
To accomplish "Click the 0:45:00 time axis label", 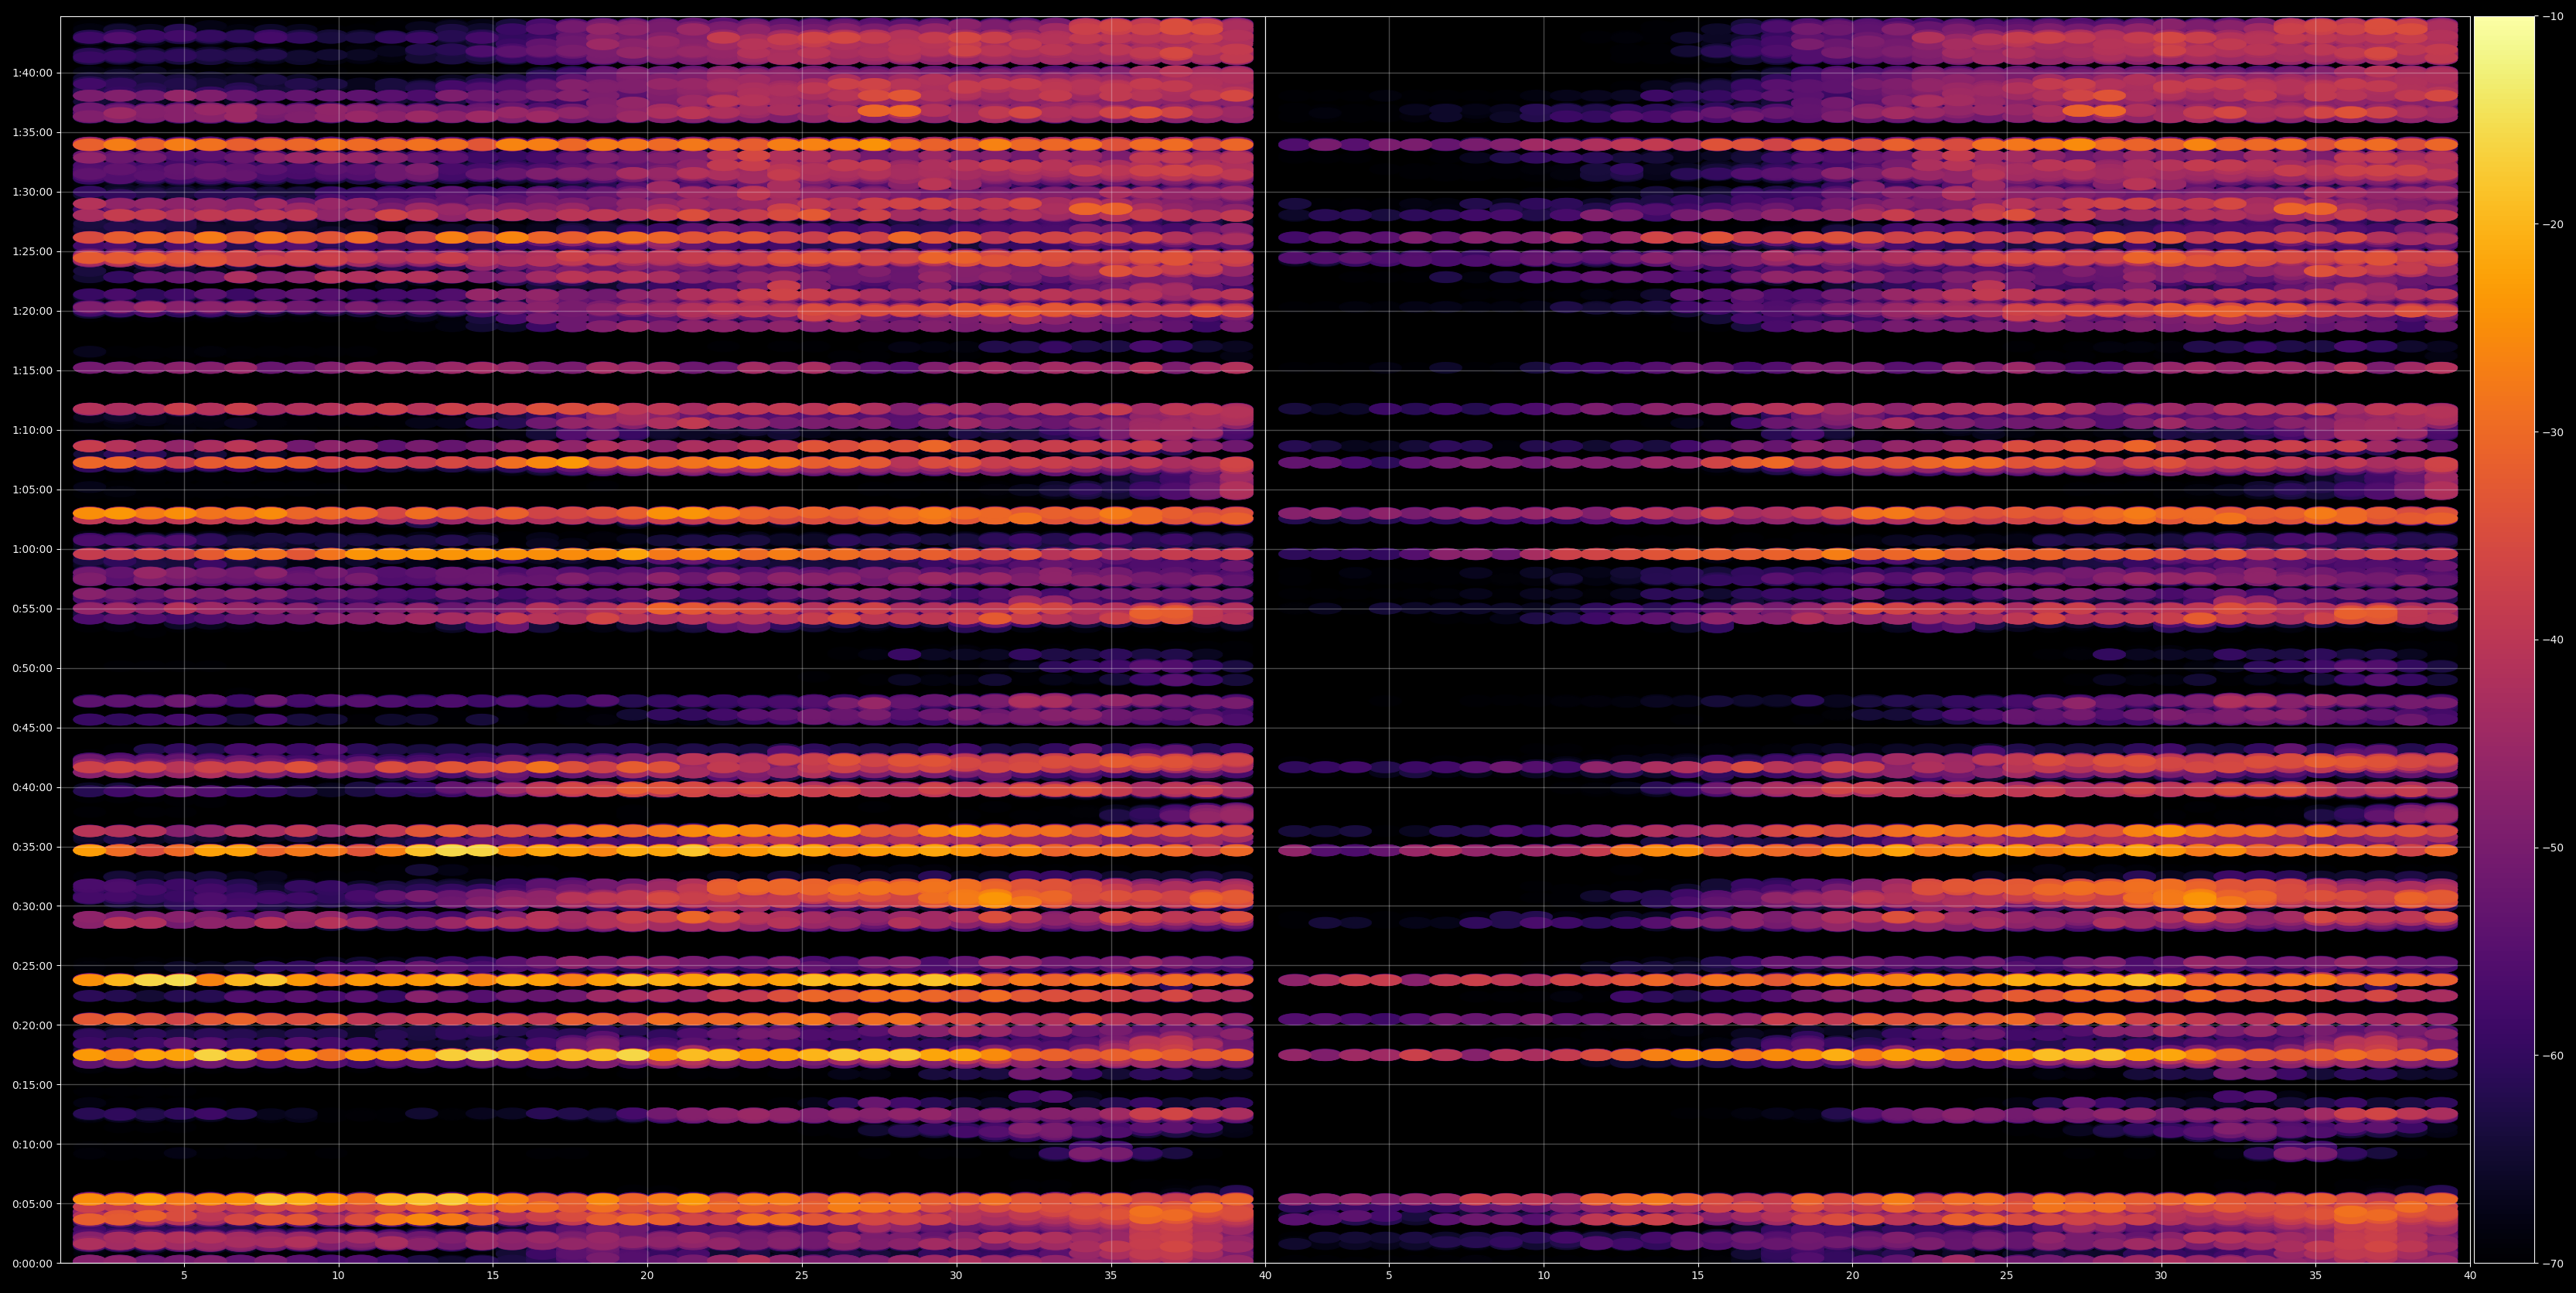I will 32,728.
